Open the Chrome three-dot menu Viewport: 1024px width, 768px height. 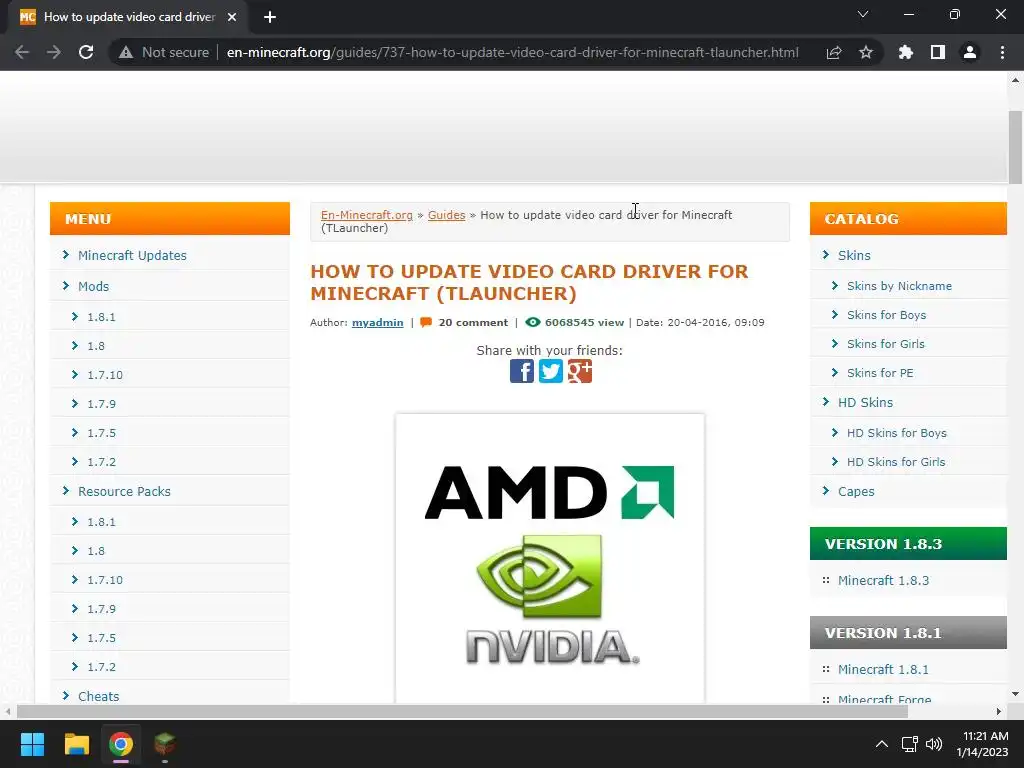[1002, 52]
